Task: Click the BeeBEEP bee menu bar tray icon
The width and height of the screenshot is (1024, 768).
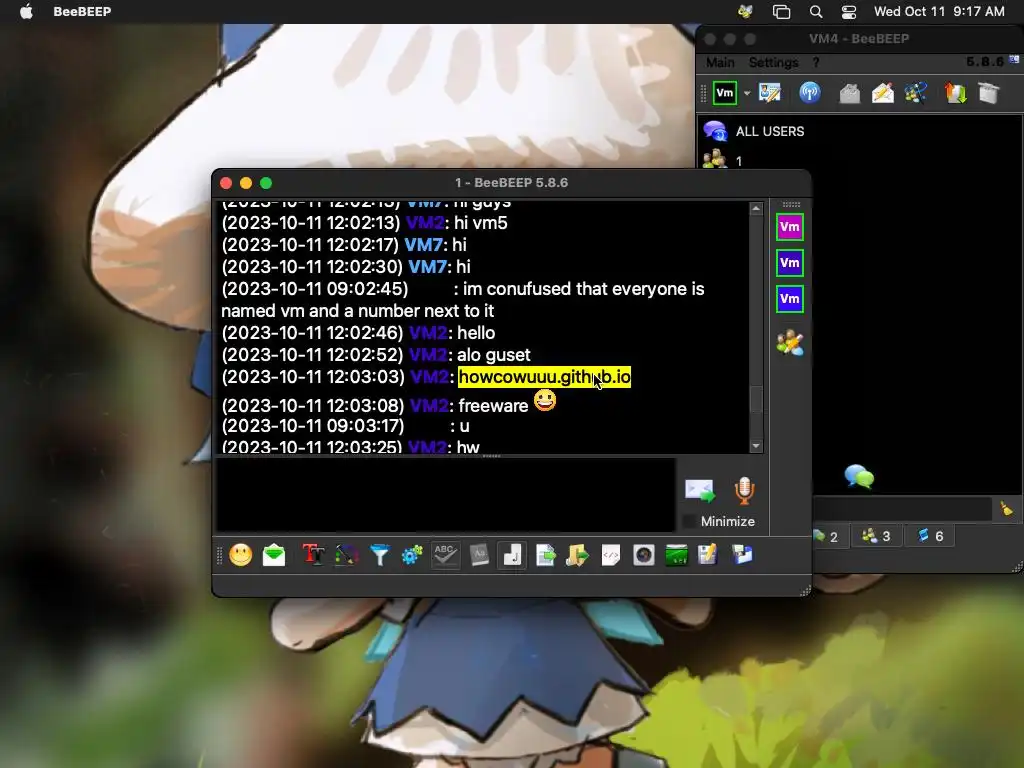Action: pos(745,11)
